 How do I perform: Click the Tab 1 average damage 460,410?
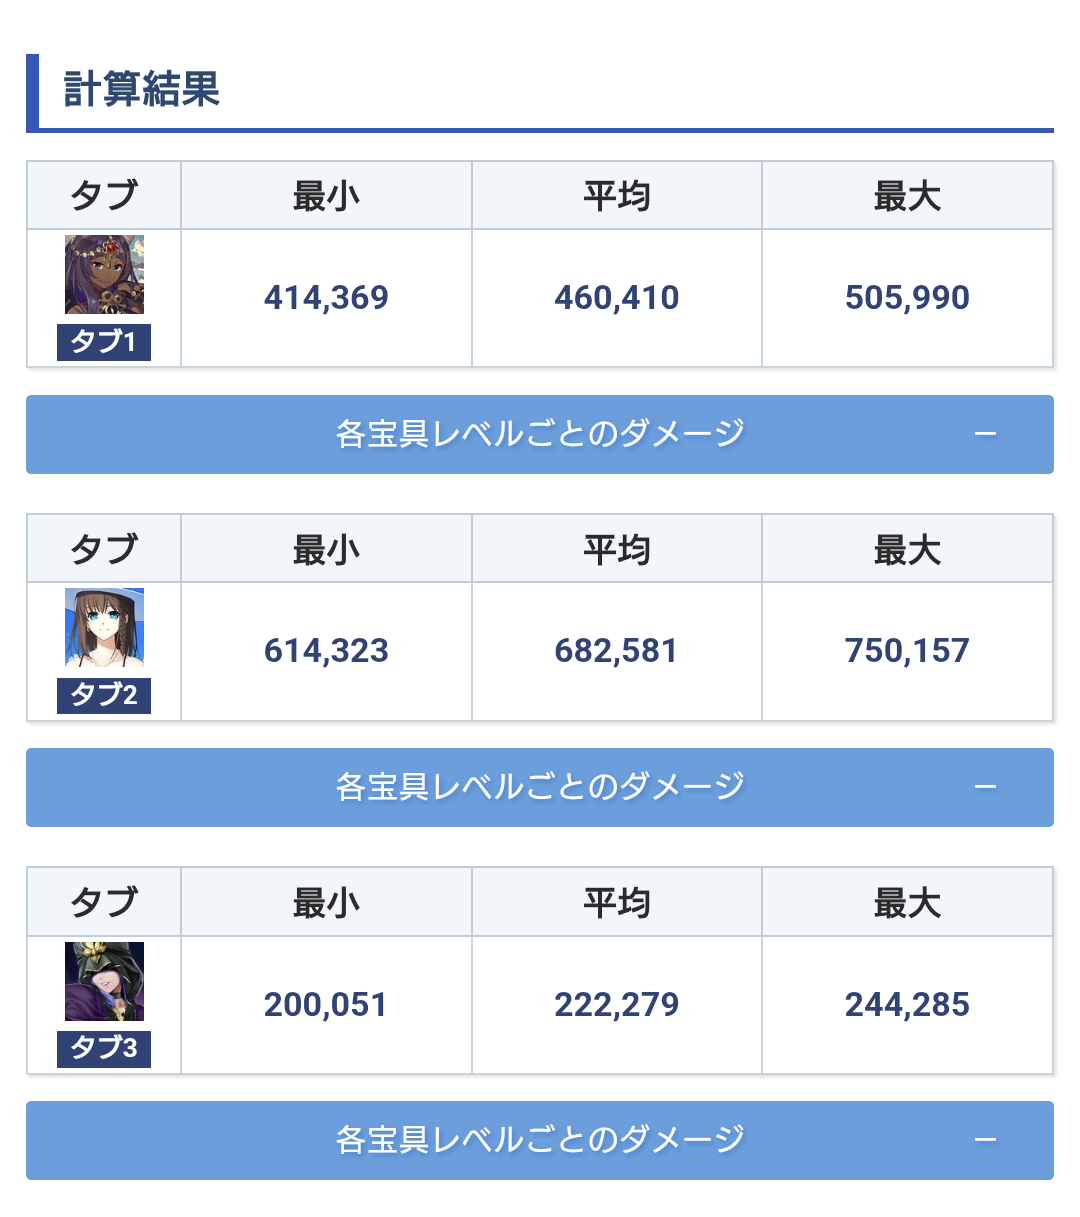click(616, 298)
